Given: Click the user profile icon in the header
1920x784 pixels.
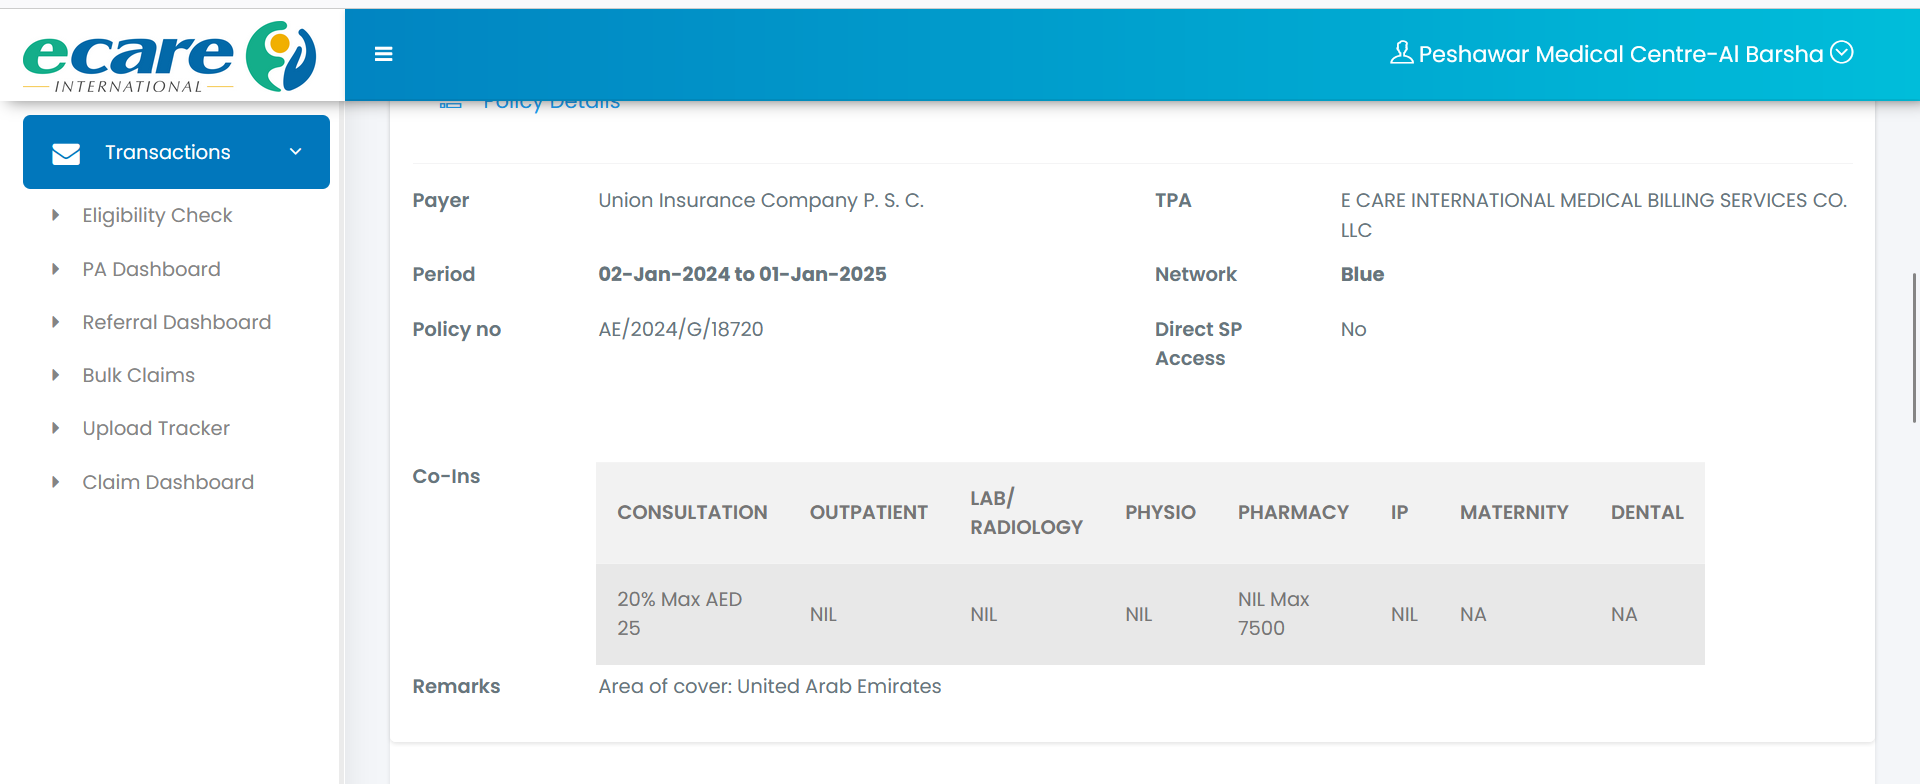Looking at the screenshot, I should [x=1401, y=53].
